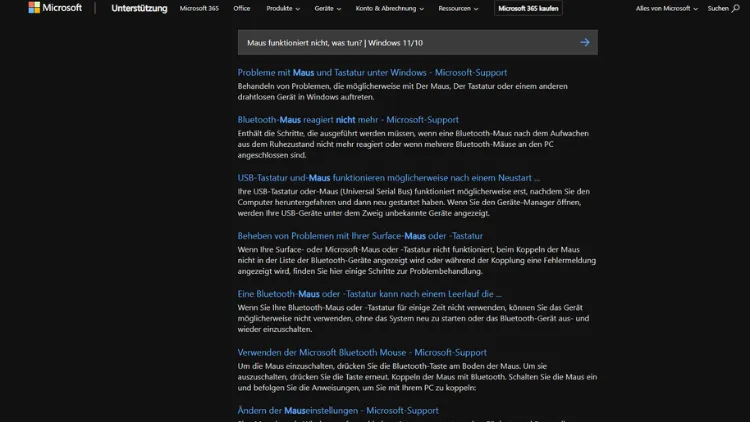Viewport: 750px width, 422px height.
Task: Open the Unterstützung home link
Action: point(139,8)
